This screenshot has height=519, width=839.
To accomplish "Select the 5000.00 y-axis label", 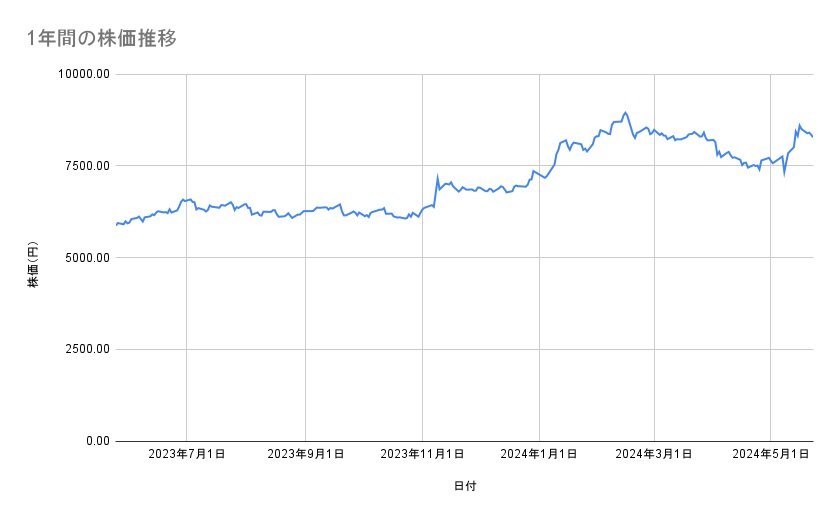I will tap(84, 258).
